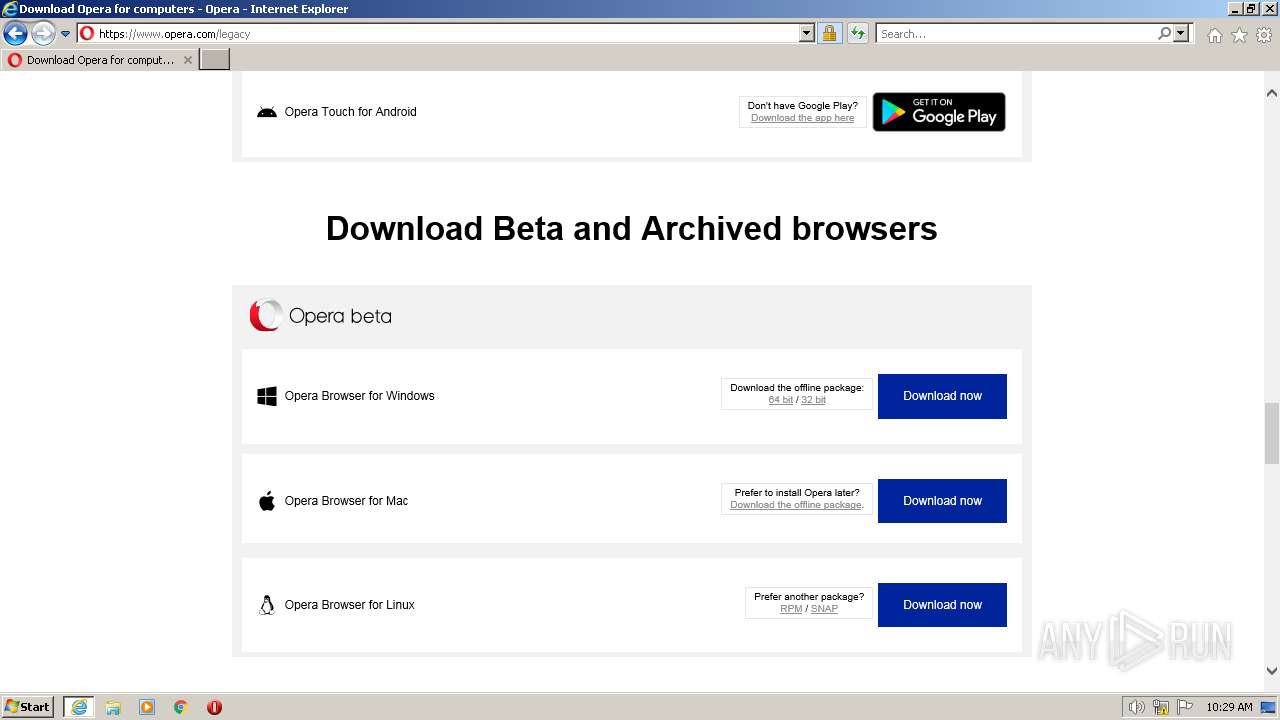
Task: Open File Explorer folder in taskbar
Action: click(113, 707)
